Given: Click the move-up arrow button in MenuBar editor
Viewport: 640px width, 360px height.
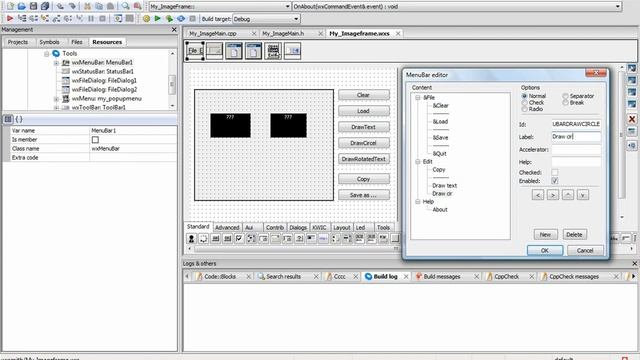Looking at the screenshot, I should (x=568, y=195).
